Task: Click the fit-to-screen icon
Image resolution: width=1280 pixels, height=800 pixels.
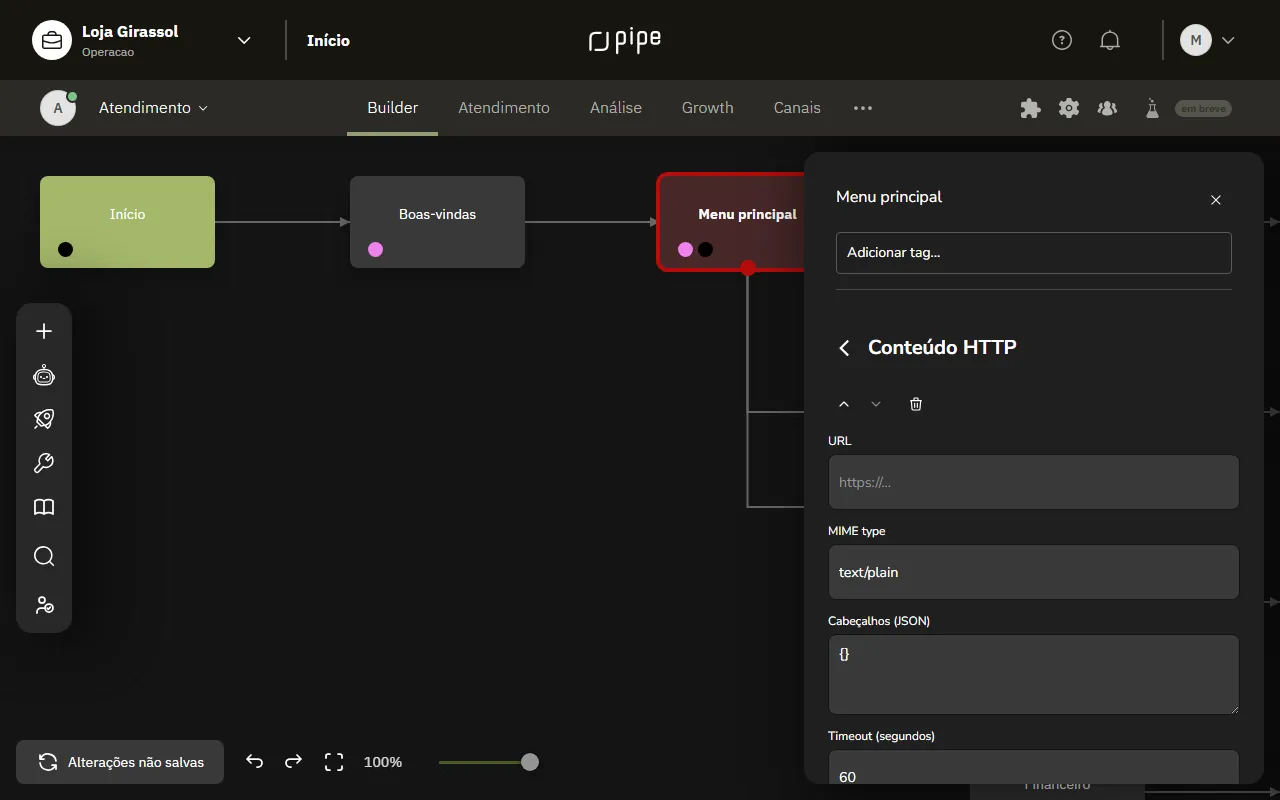Action: click(334, 762)
